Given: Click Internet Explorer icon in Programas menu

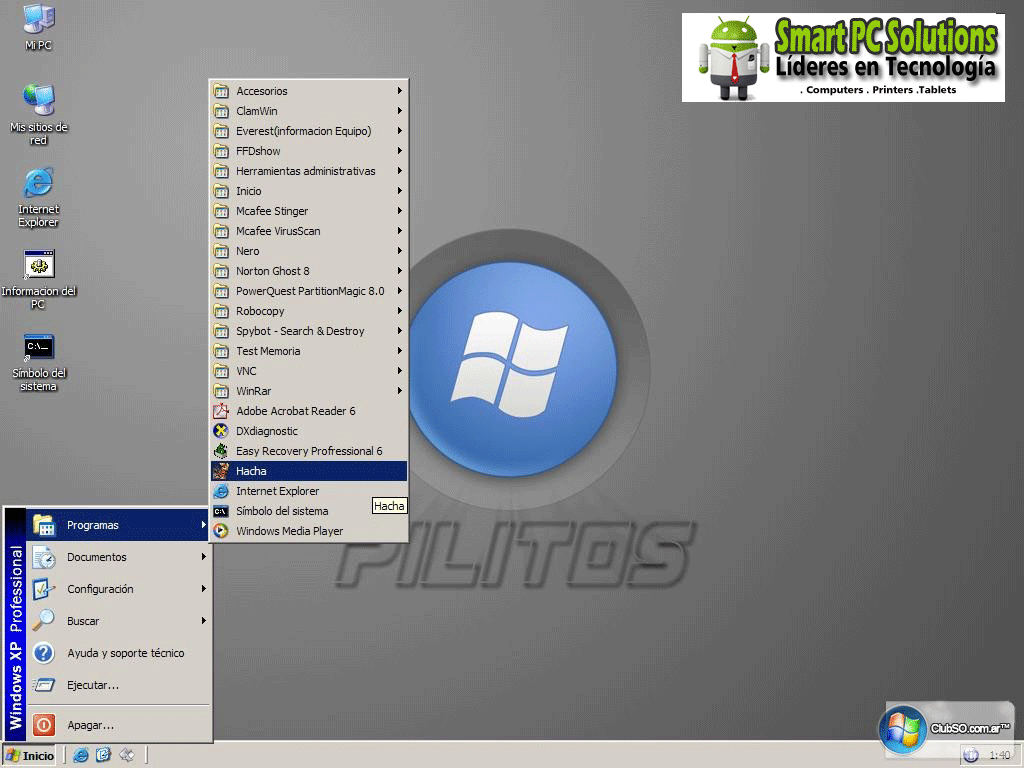Looking at the screenshot, I should coord(221,491).
